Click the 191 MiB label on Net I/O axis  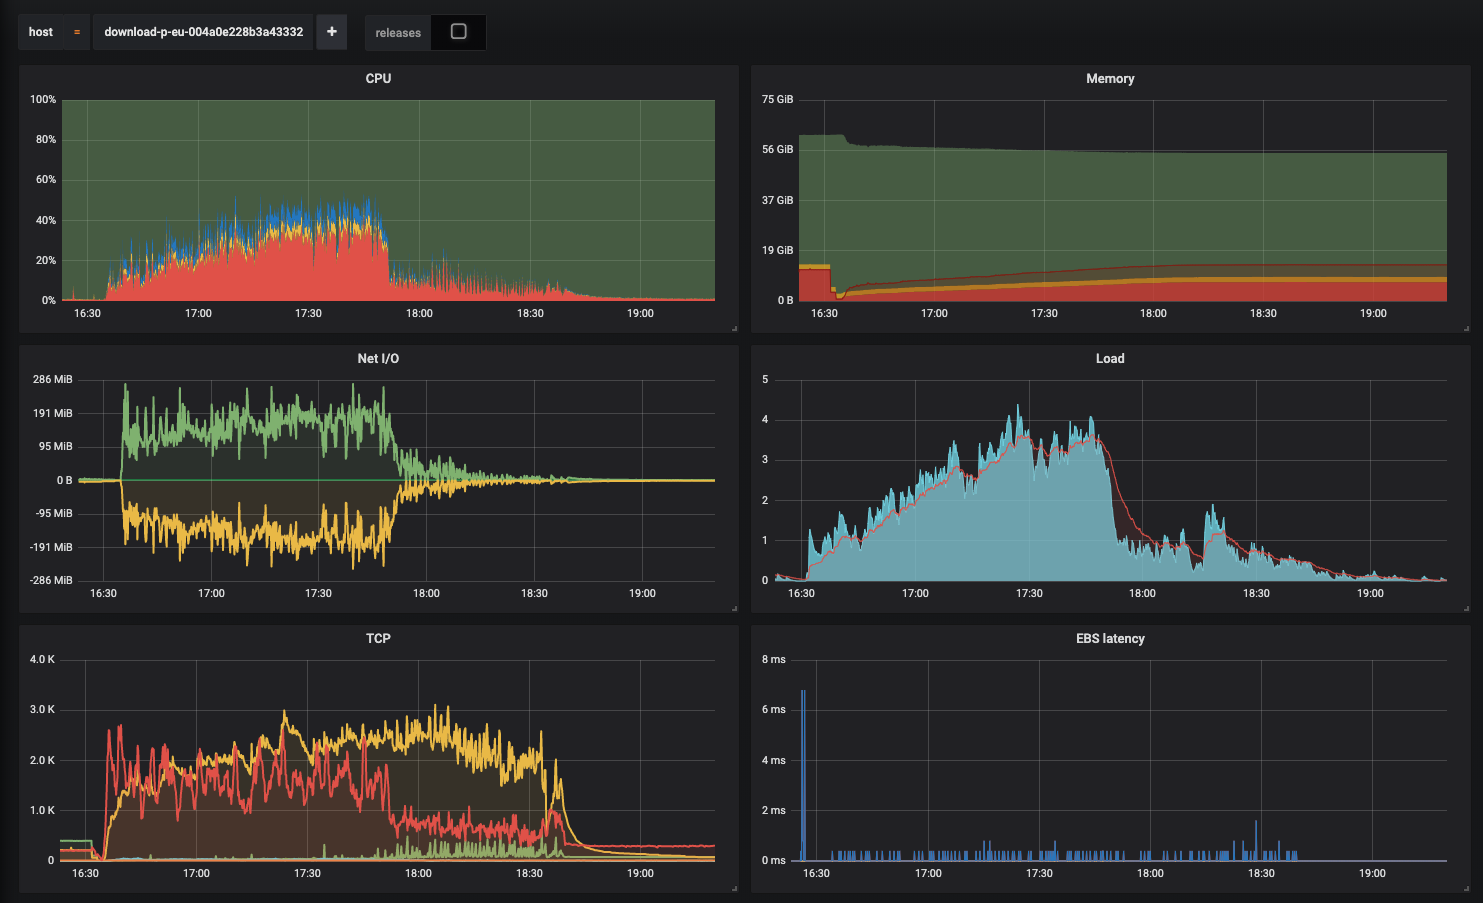click(52, 413)
